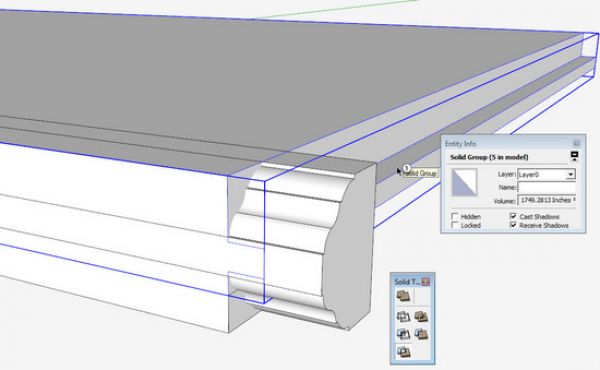Uncheck Receive Shadows option
This screenshot has width=600, height=370.
coord(514,225)
